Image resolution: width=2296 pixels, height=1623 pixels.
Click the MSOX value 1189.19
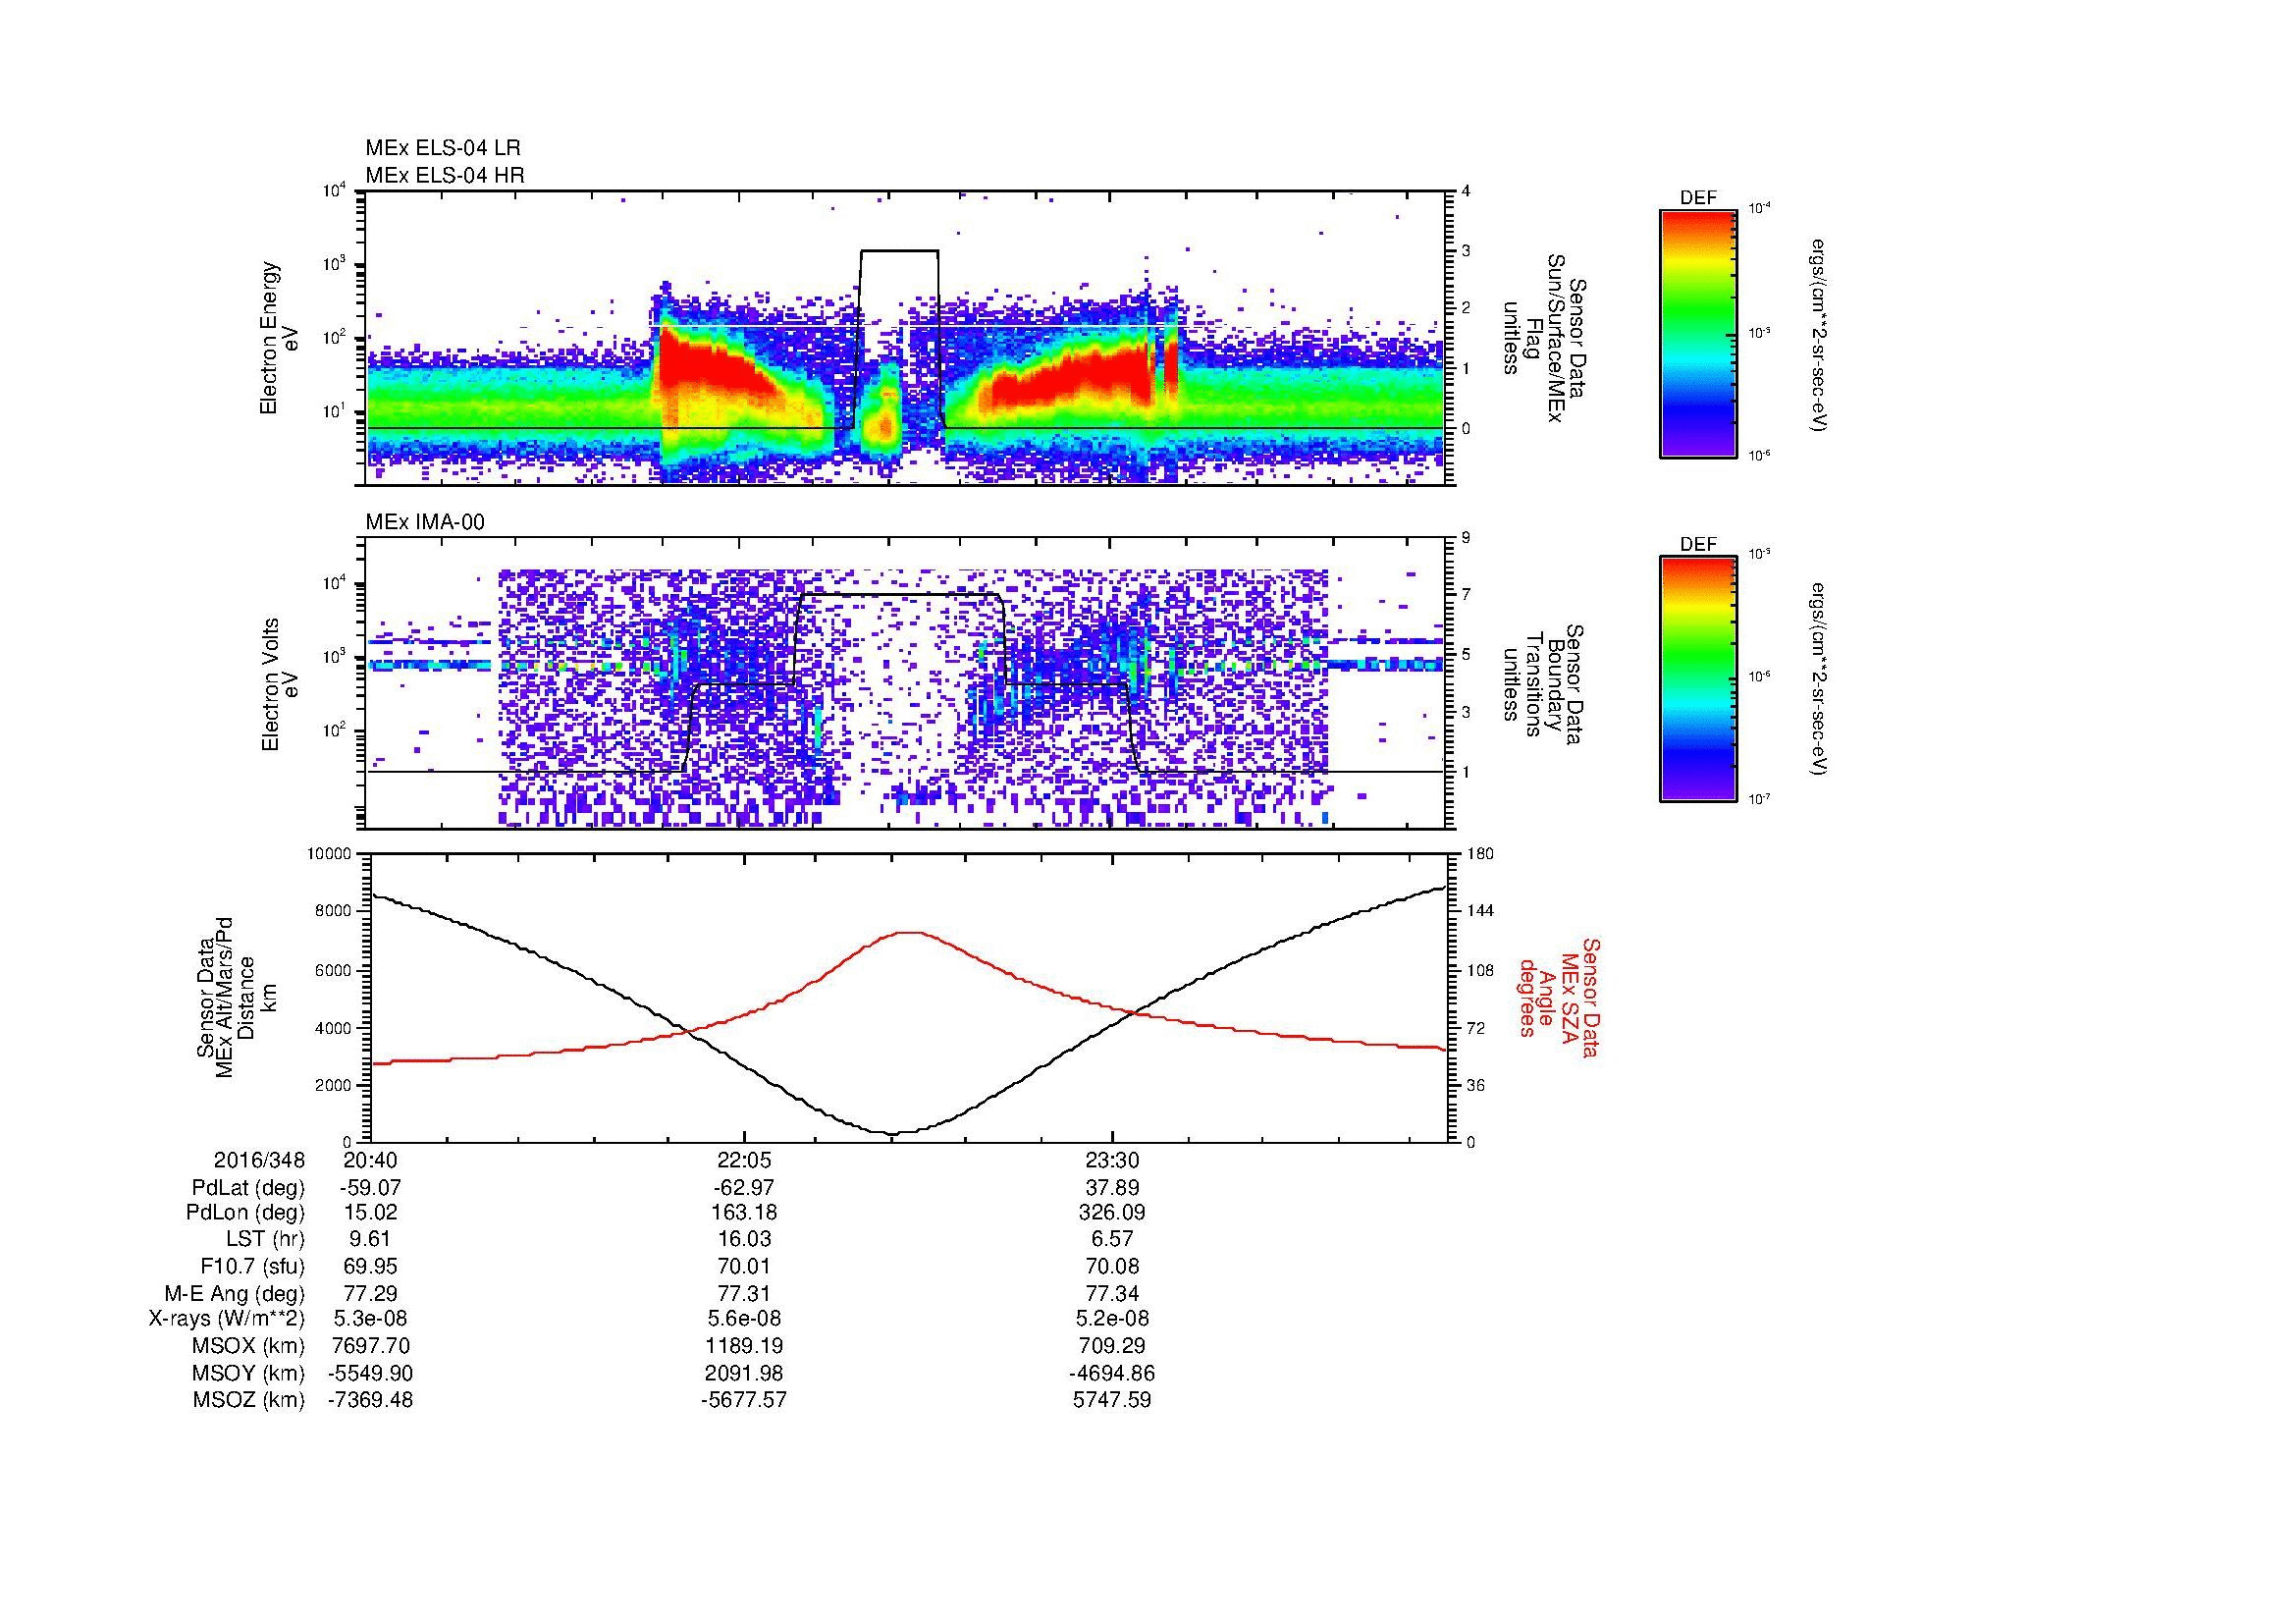pyautogui.click(x=744, y=1346)
